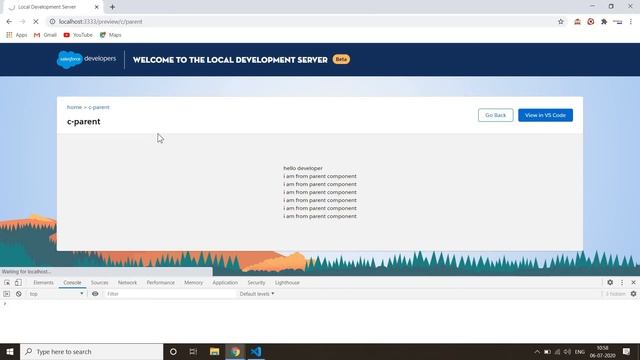Click the taskbar clock showing 06-07-2020

602,352
